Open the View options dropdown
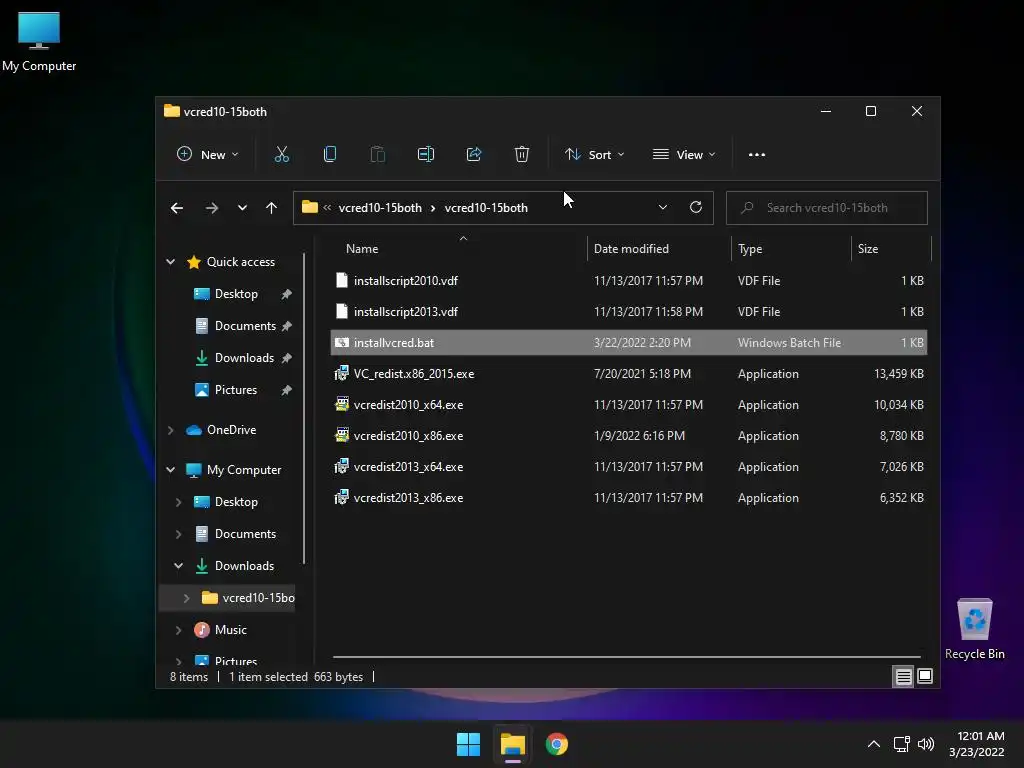 pos(684,154)
